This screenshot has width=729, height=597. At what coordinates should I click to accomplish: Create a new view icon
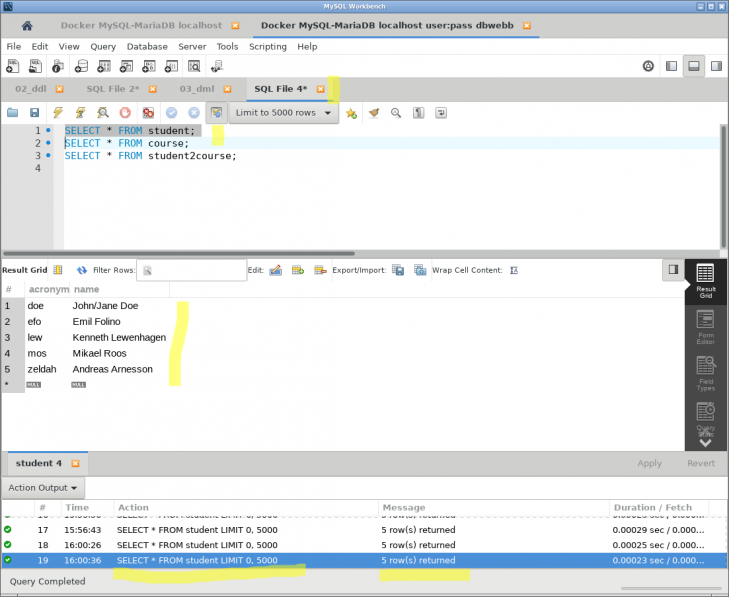[x=126, y=66]
